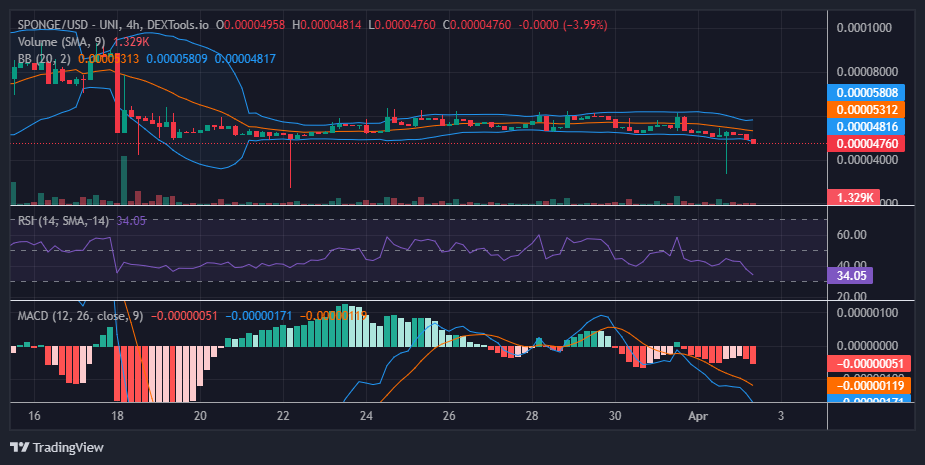Click date label 18 on time axis
This screenshot has height=465, width=925.
pyautogui.click(x=117, y=415)
